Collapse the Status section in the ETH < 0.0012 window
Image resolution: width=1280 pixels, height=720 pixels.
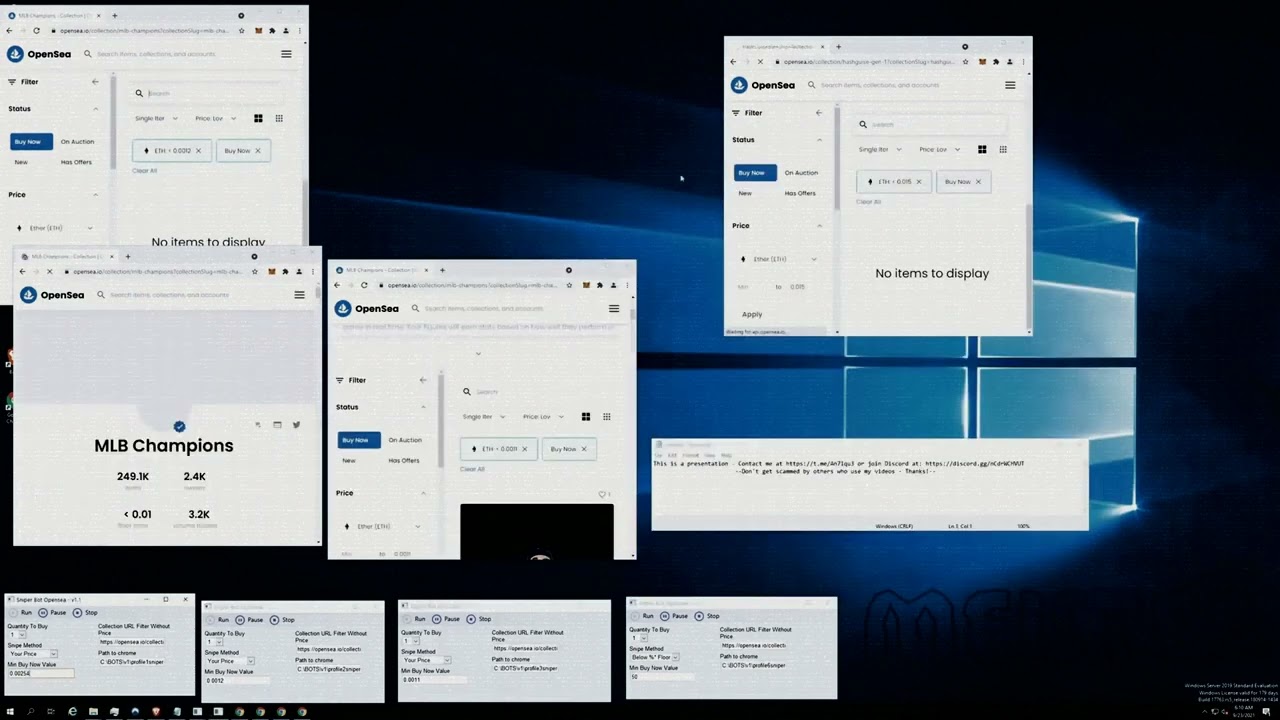[x=96, y=109]
